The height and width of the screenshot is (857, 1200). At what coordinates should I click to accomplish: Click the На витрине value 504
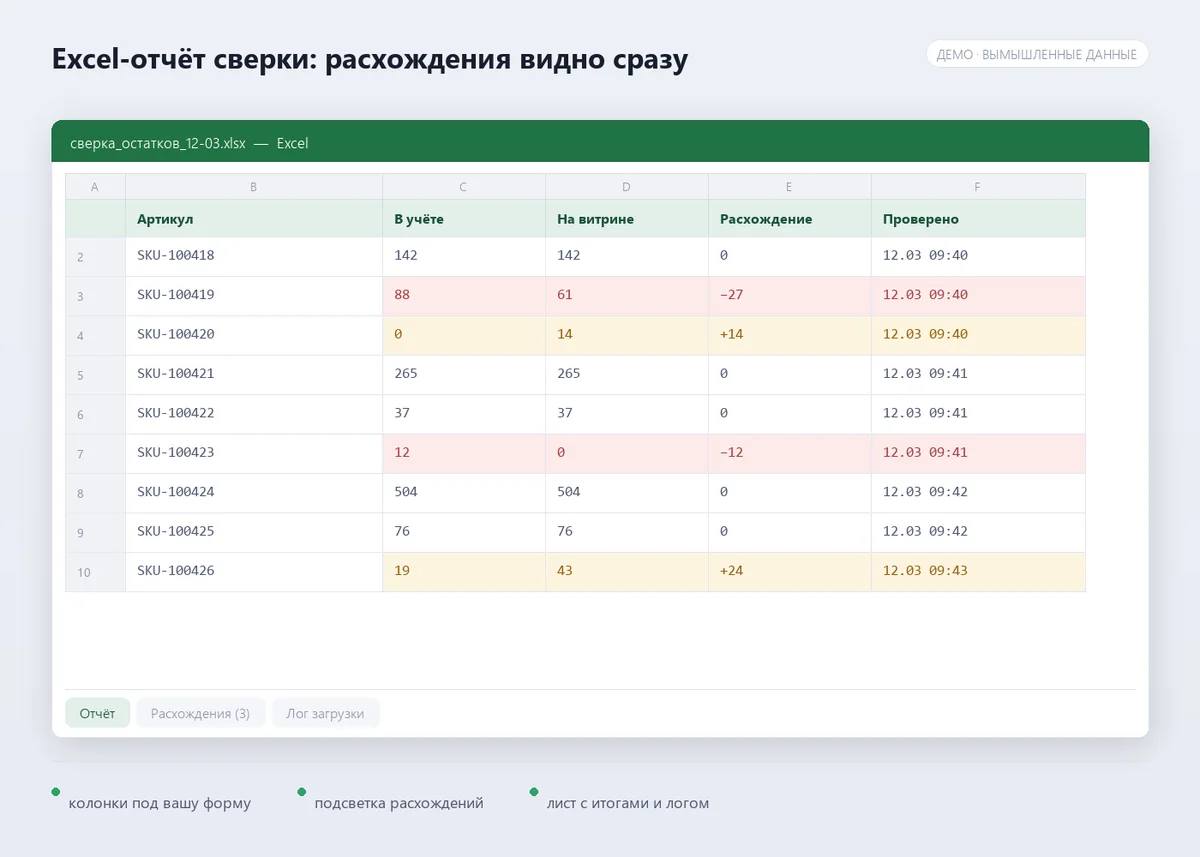click(627, 493)
